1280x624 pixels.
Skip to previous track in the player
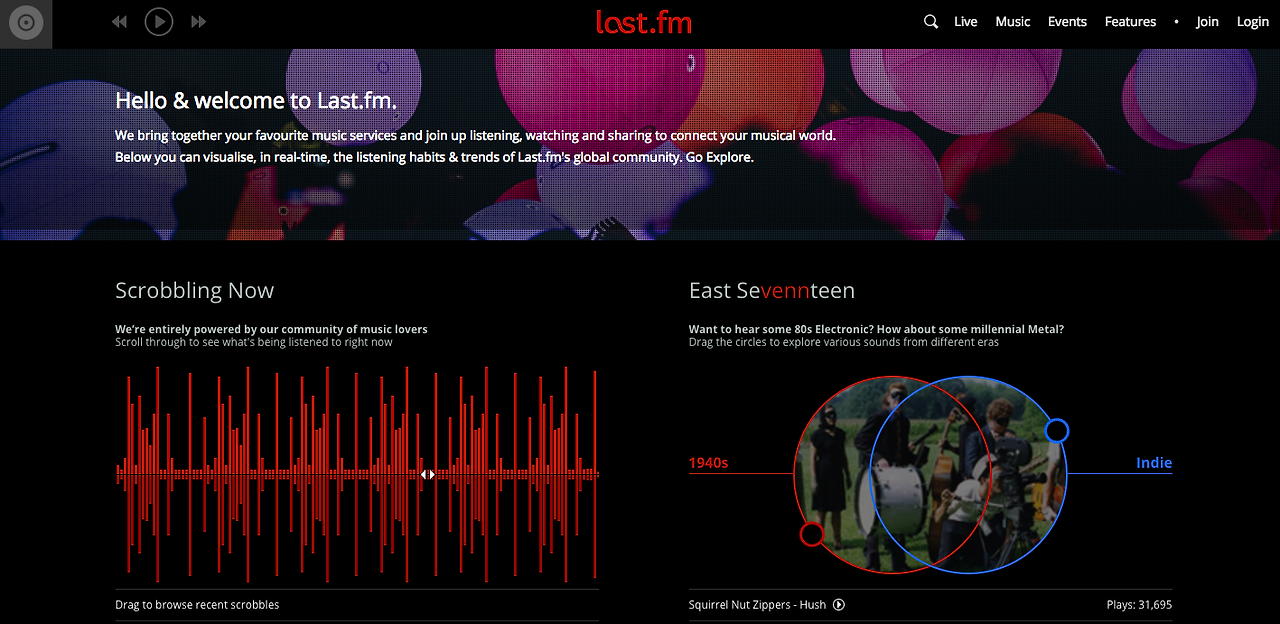[119, 22]
